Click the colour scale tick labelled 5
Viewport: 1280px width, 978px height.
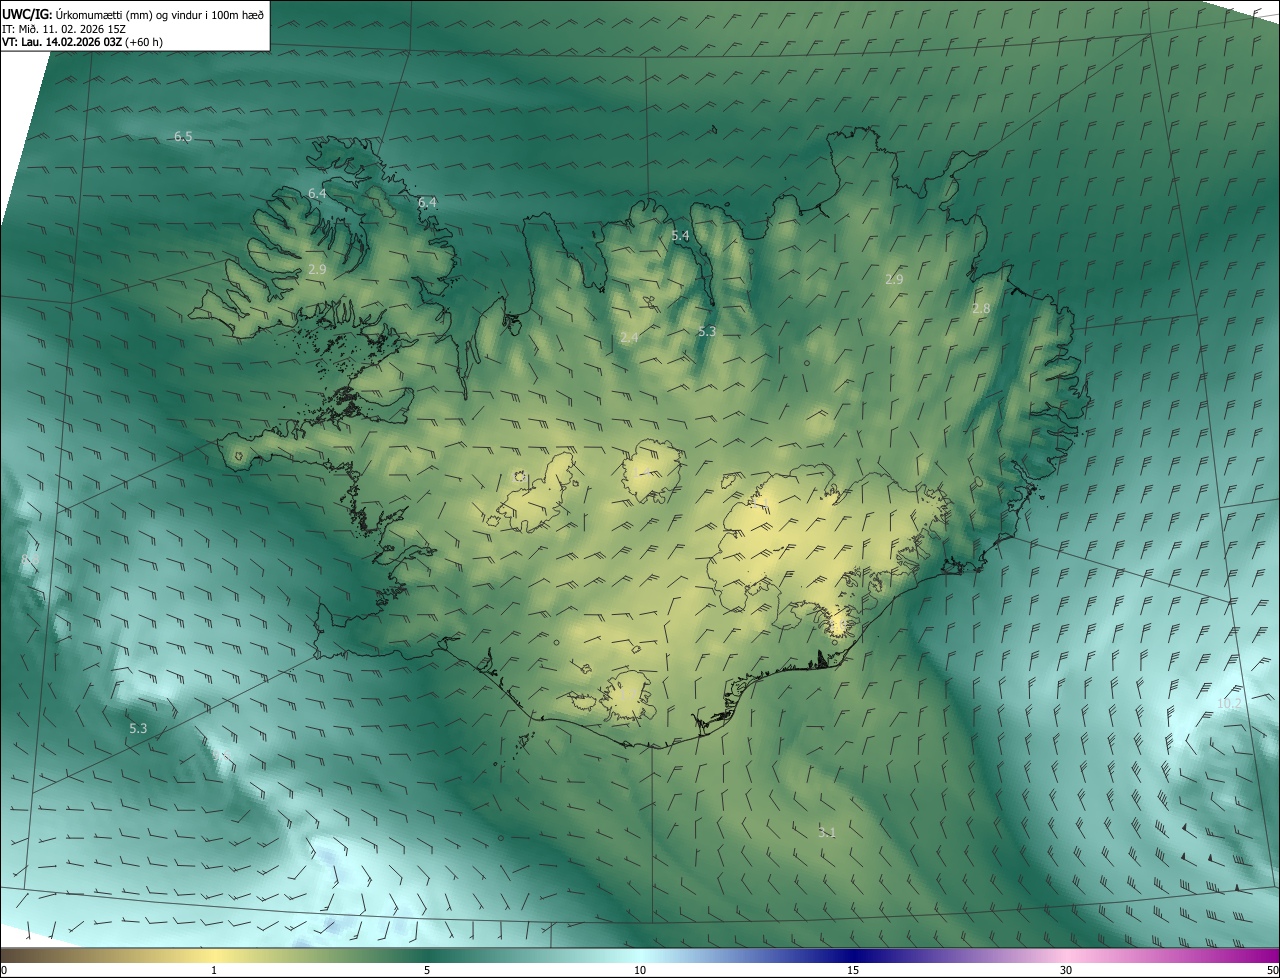(x=427, y=971)
